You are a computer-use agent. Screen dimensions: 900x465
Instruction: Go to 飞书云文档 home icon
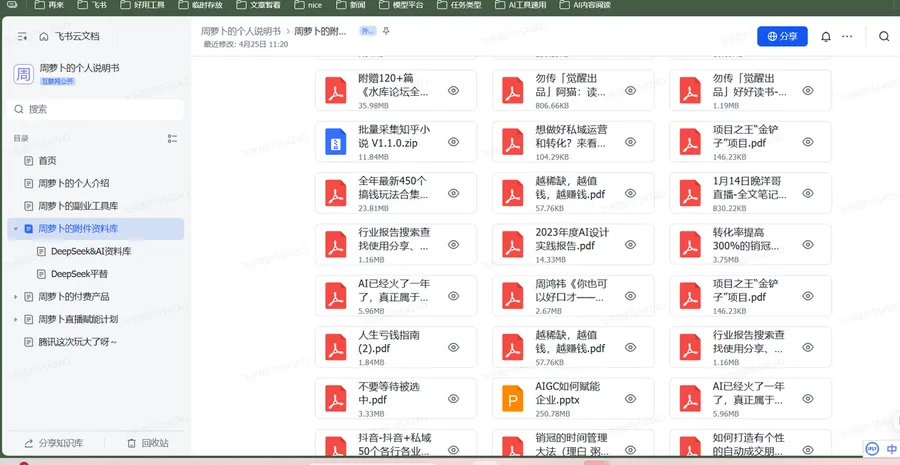(x=44, y=36)
